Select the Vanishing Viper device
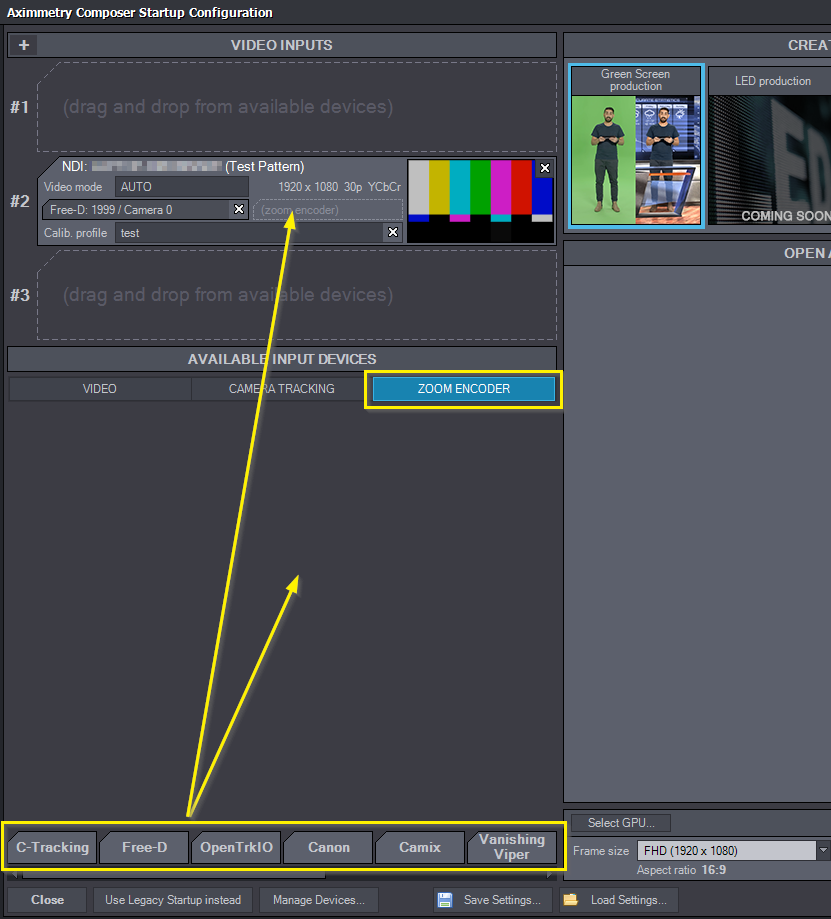This screenshot has width=831, height=919. [512, 847]
